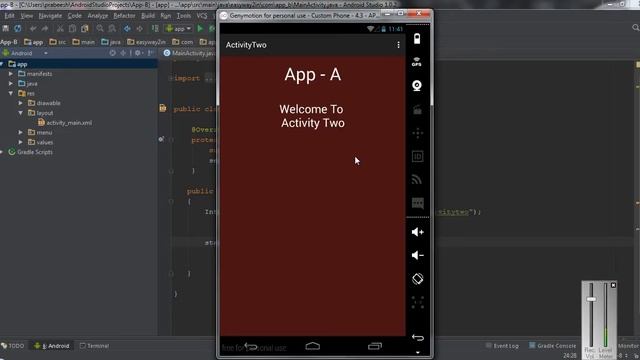Click the Undo toolbar arrow

pyautogui.click(x=33, y=29)
